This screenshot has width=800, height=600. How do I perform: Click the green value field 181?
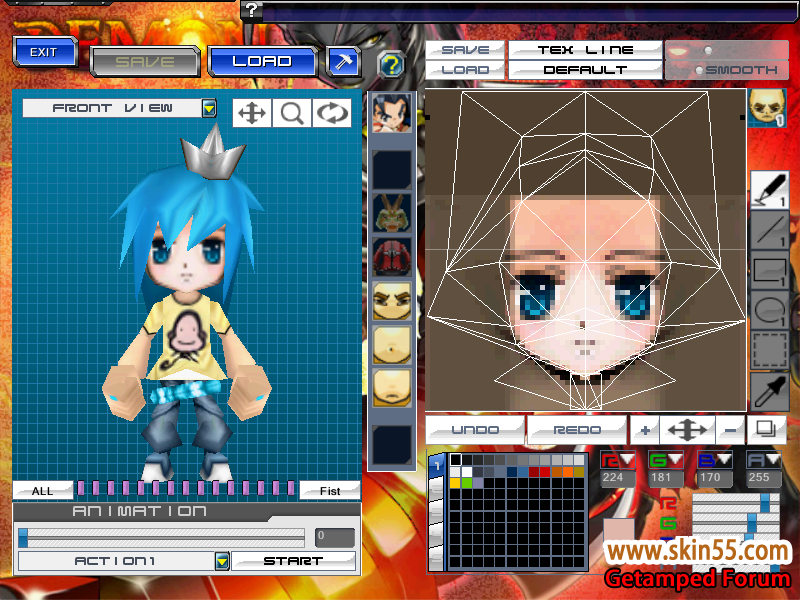pyautogui.click(x=666, y=478)
